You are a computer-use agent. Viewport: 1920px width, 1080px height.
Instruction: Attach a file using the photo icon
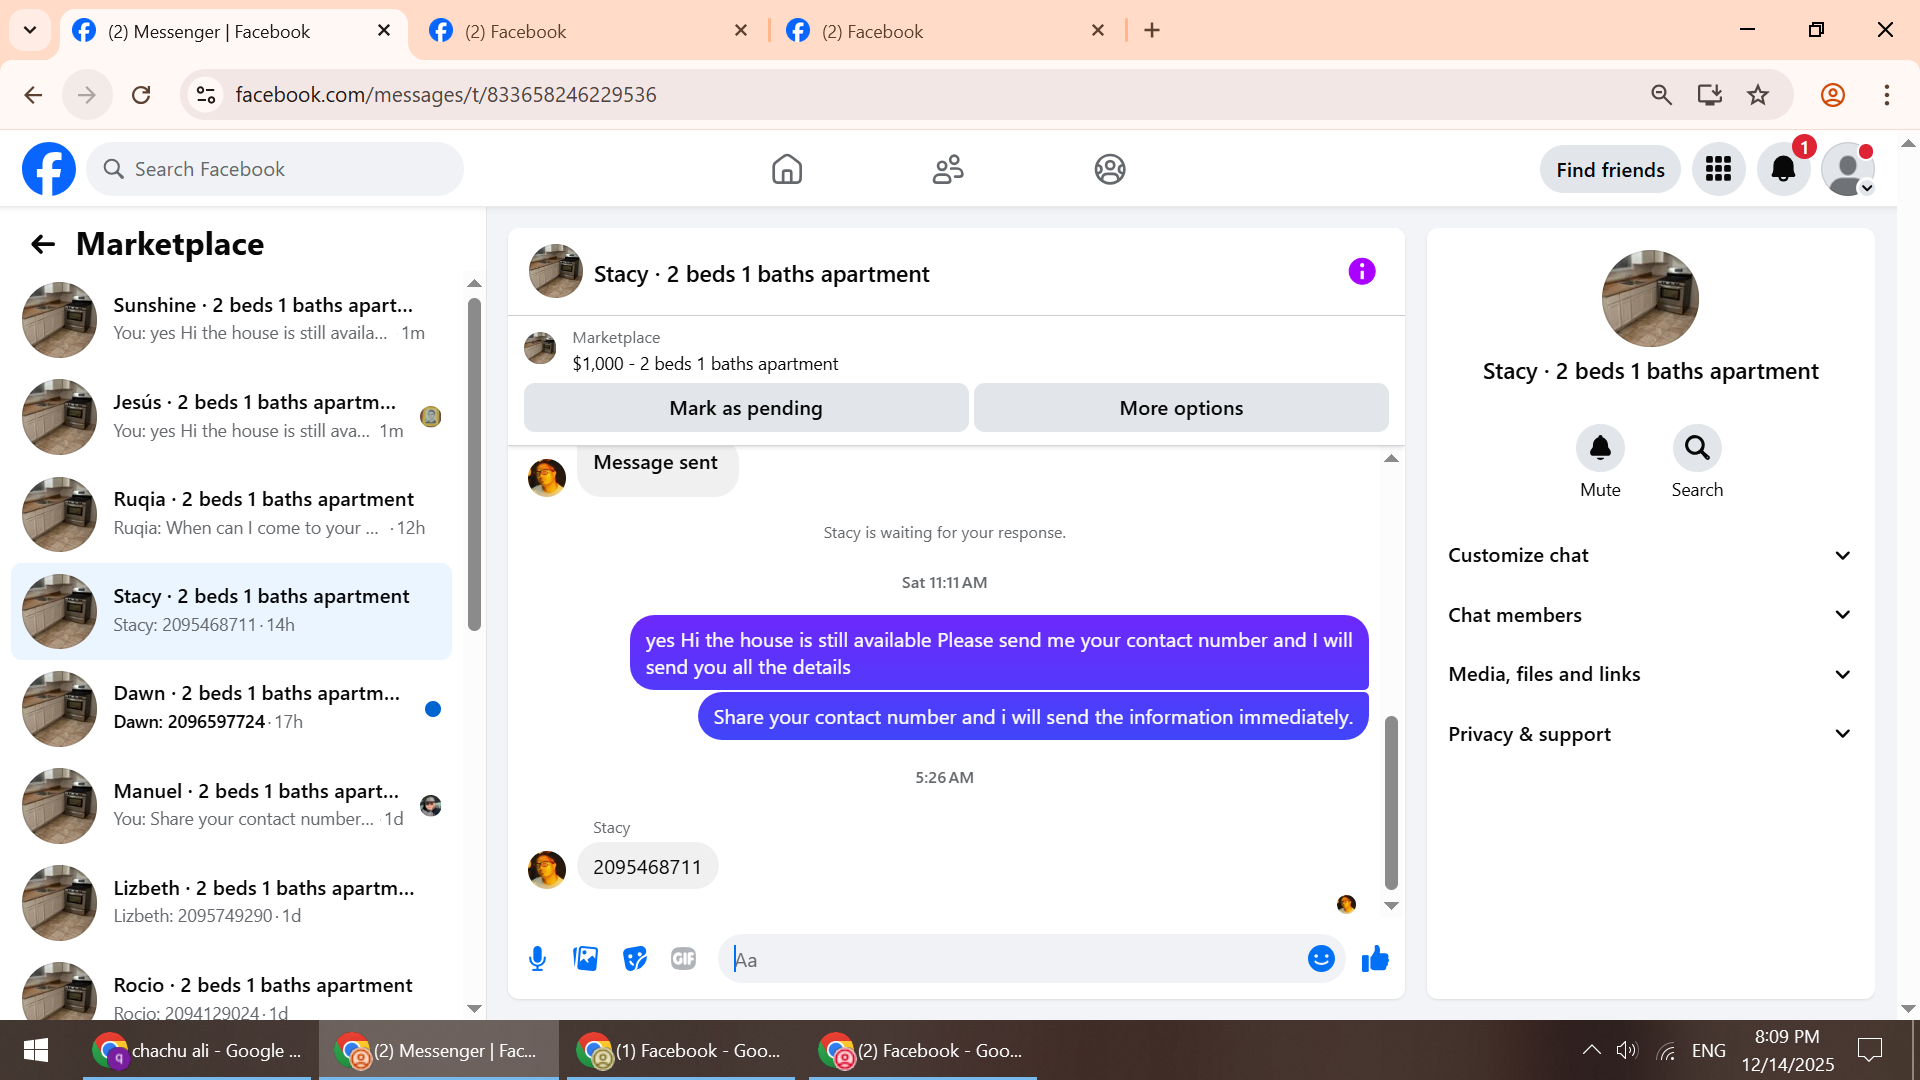coord(586,959)
